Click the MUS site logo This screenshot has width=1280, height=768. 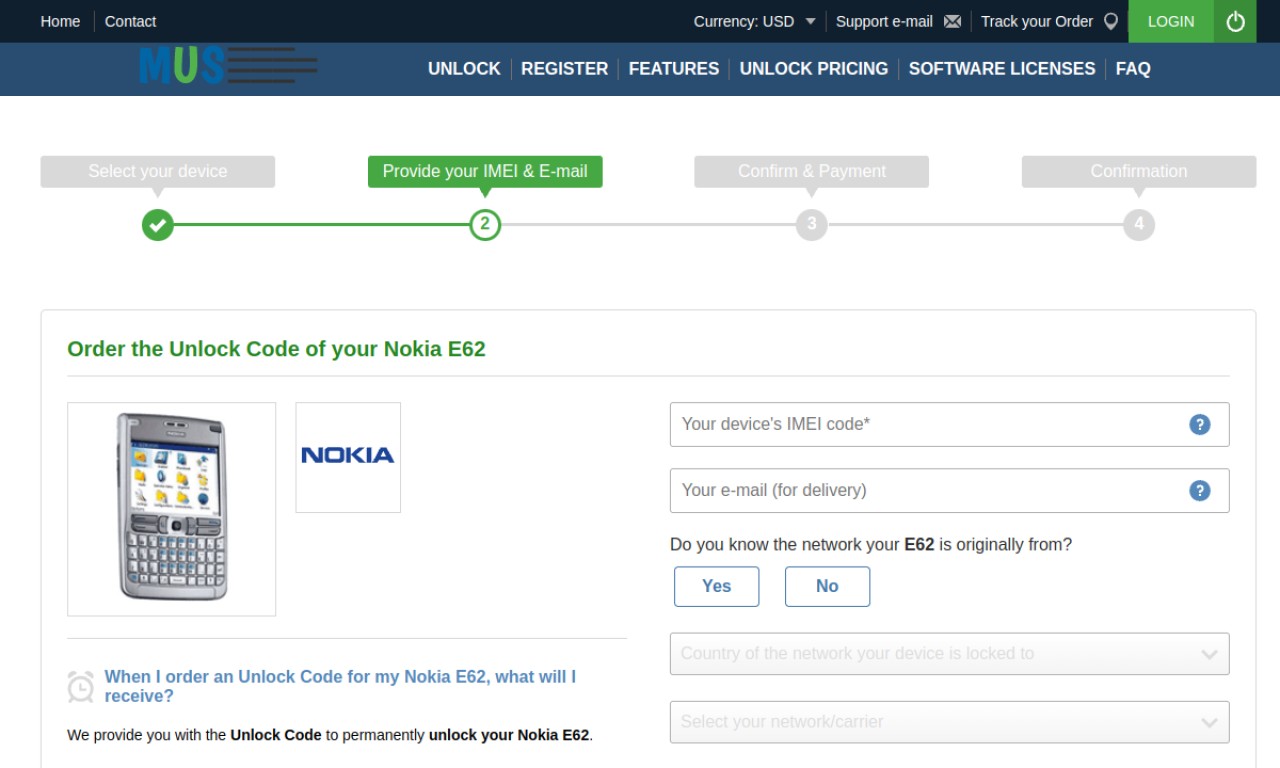pyautogui.click(x=229, y=67)
